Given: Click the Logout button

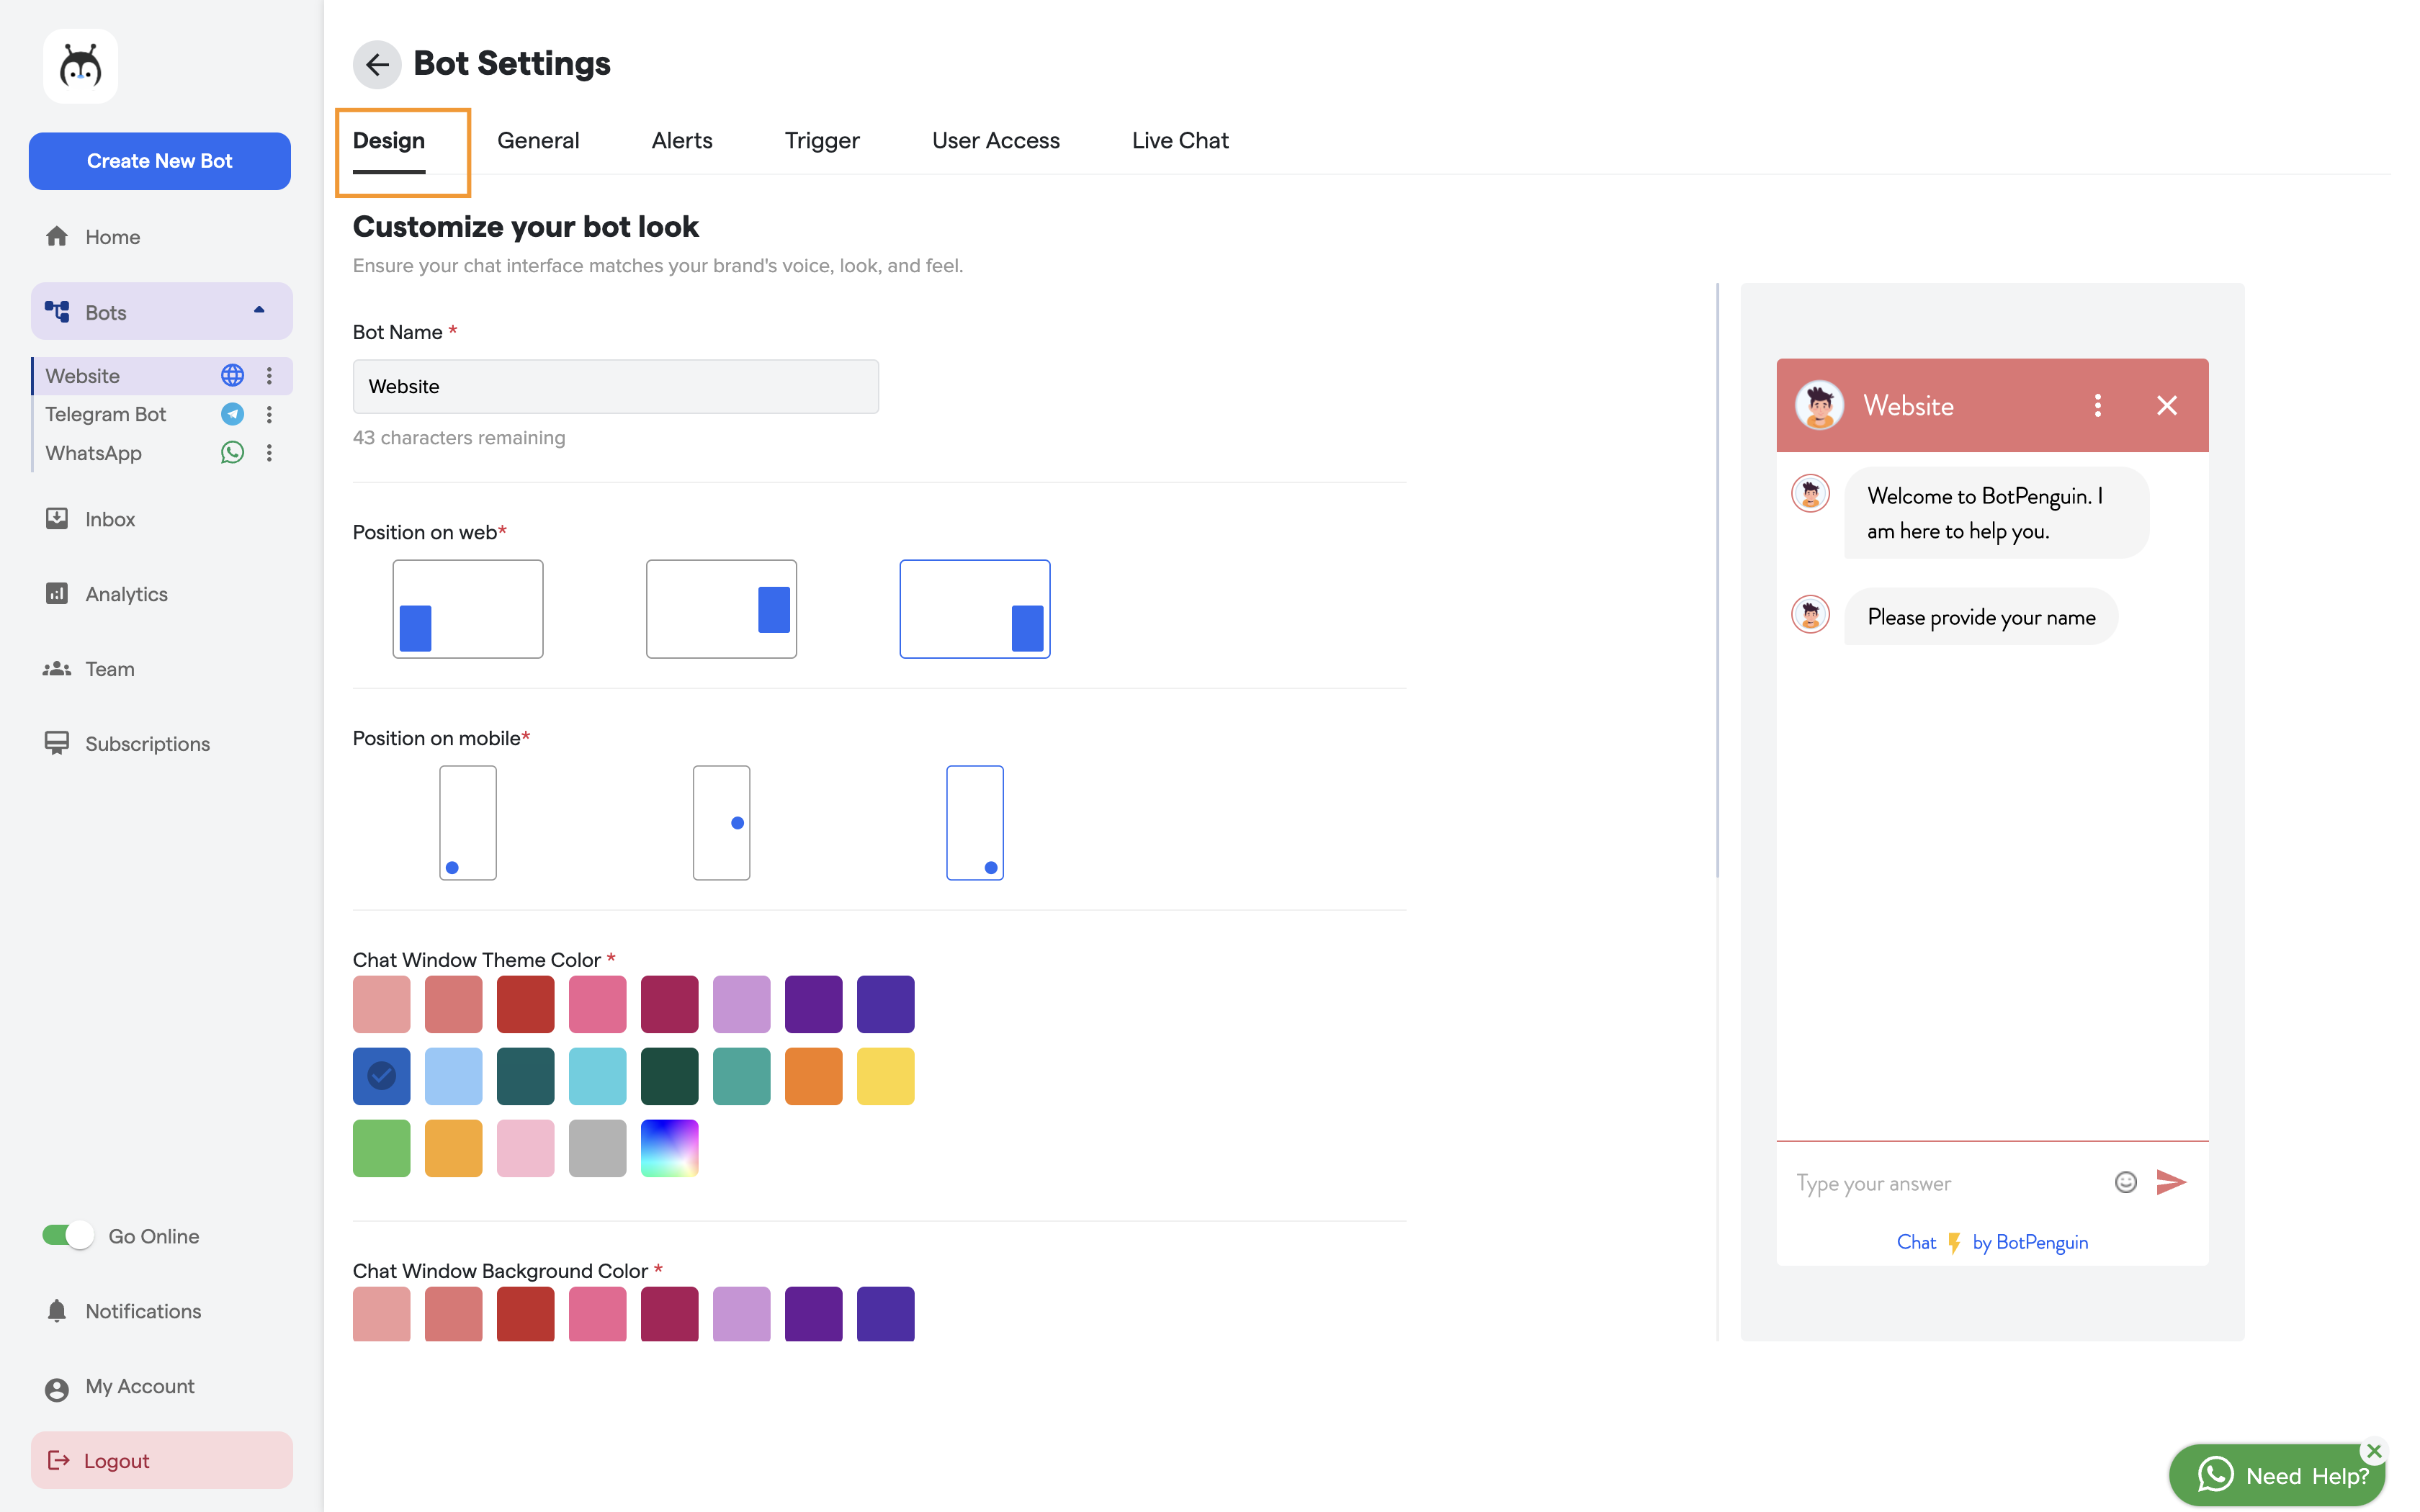Looking at the screenshot, I should 161,1460.
